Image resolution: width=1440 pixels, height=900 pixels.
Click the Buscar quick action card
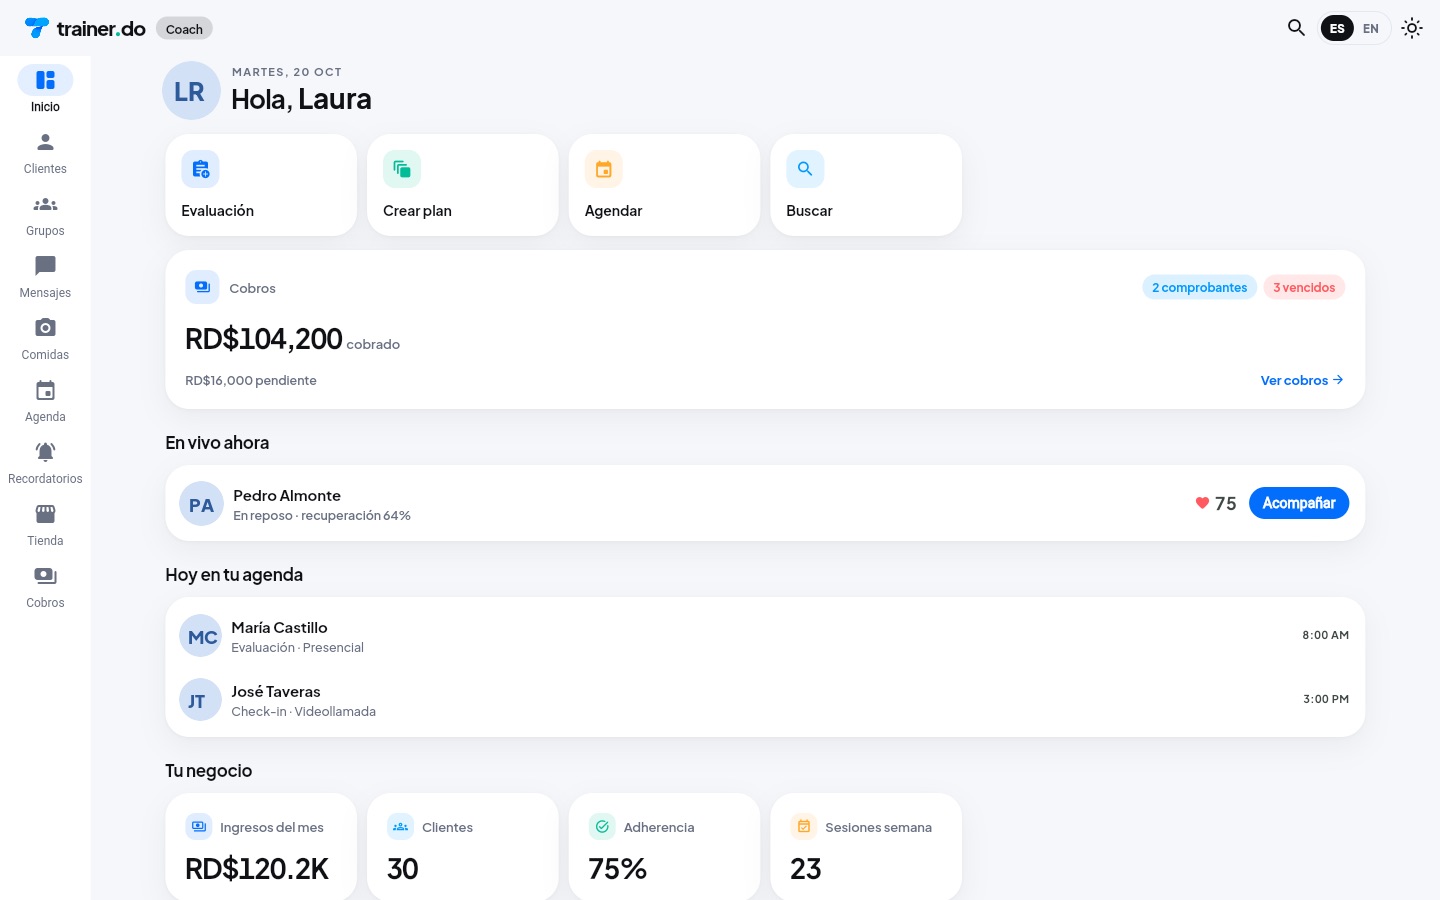pos(866,185)
